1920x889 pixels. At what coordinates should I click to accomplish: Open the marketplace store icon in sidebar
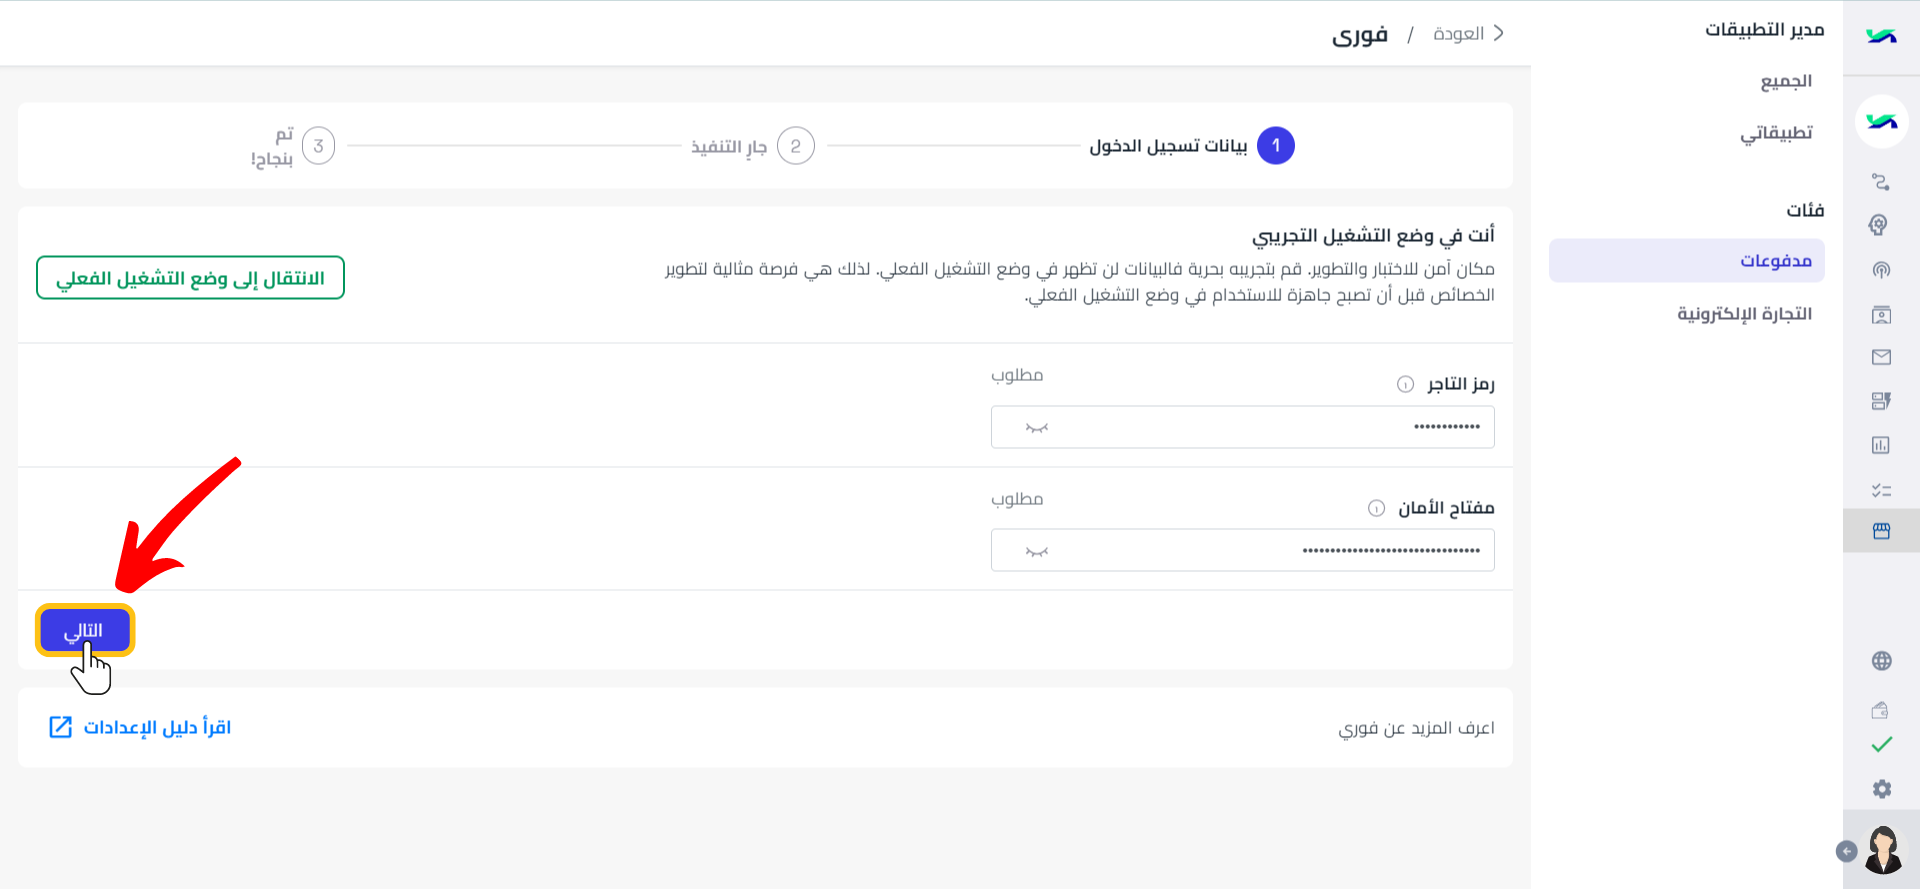pyautogui.click(x=1881, y=531)
